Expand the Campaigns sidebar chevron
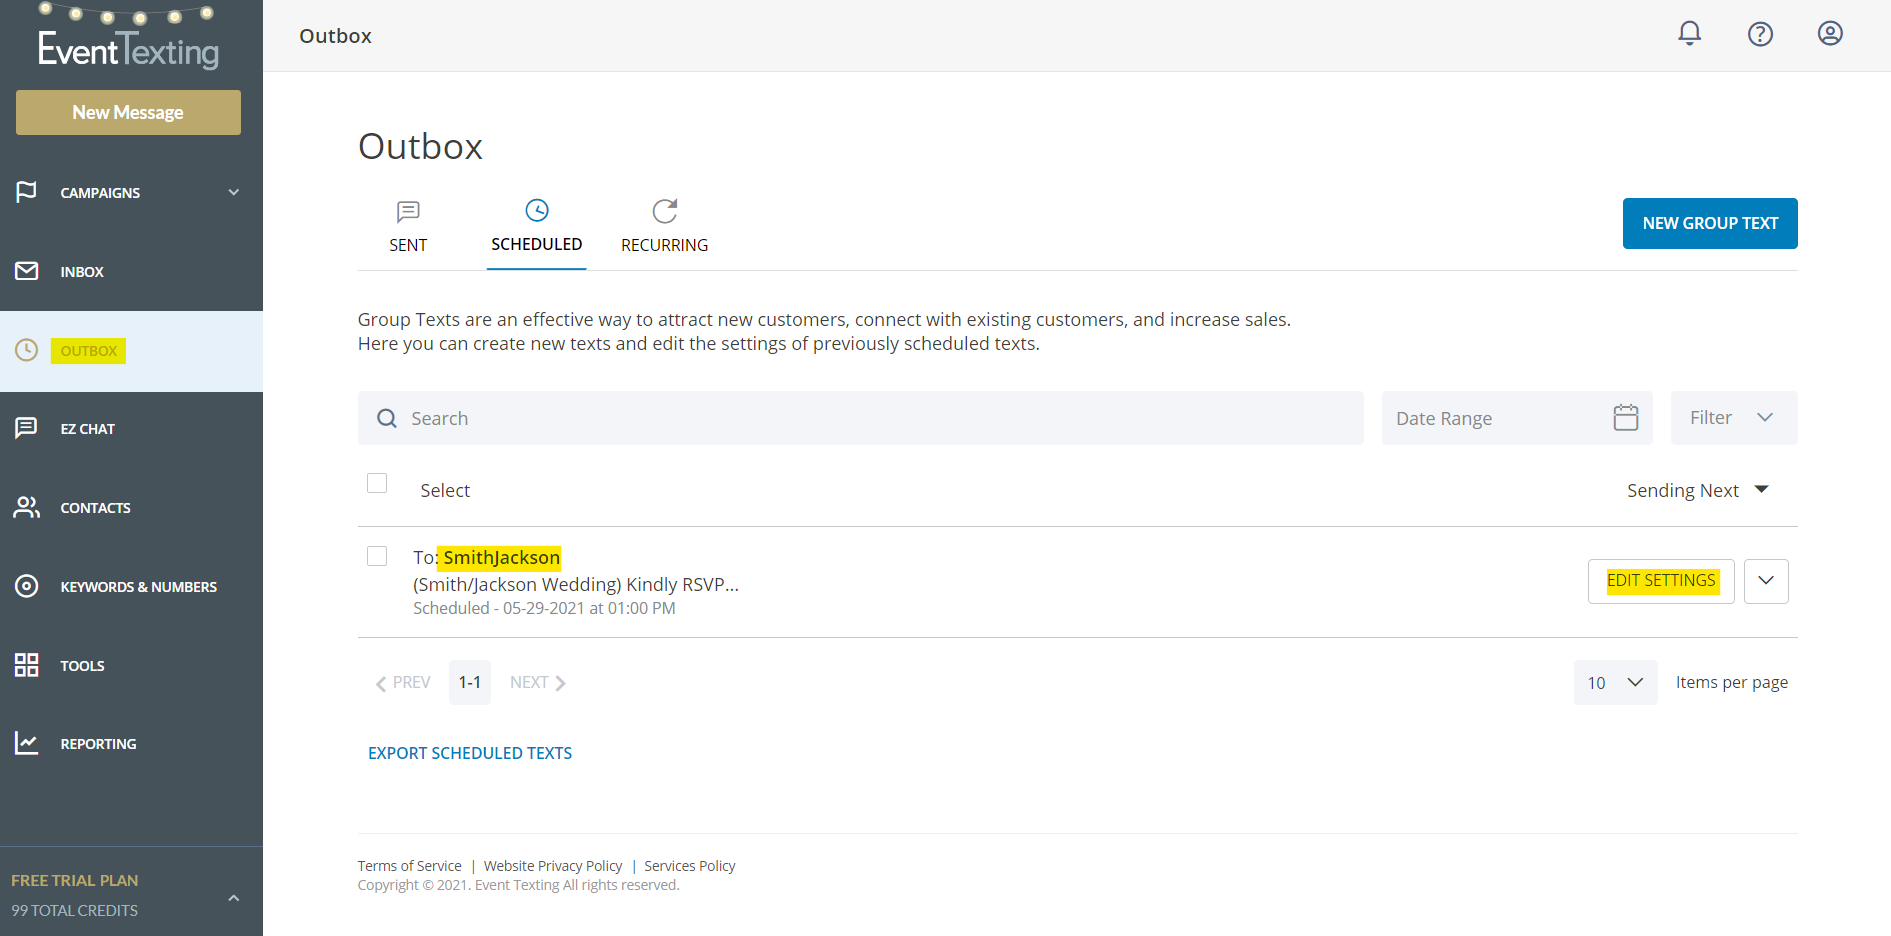 coord(234,192)
